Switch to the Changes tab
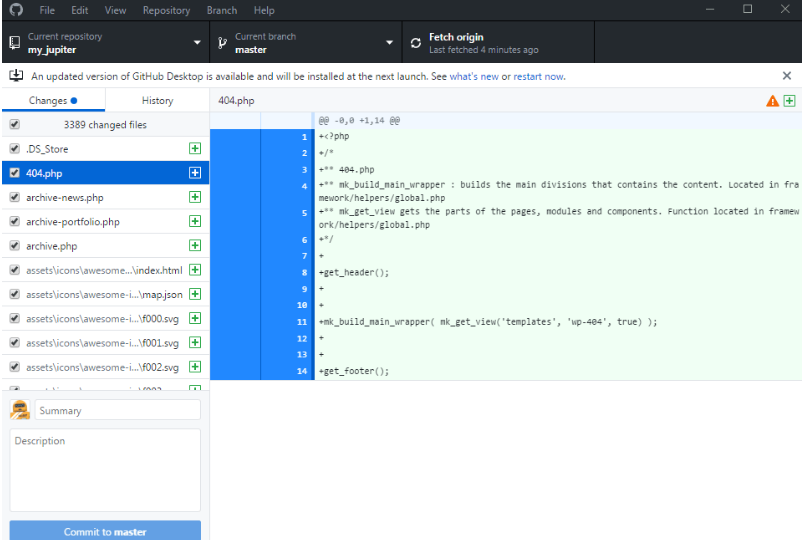 tap(53, 101)
